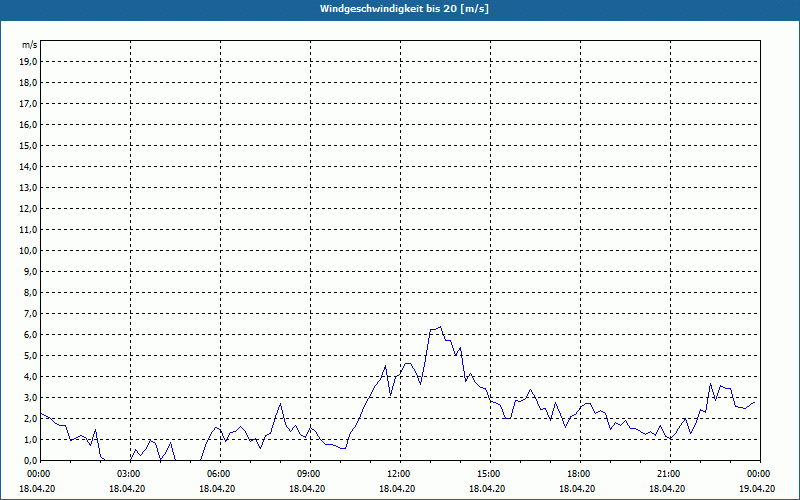Select the '12,0' y-axis tick label
Screen dimensions: 800x500
point(28,209)
